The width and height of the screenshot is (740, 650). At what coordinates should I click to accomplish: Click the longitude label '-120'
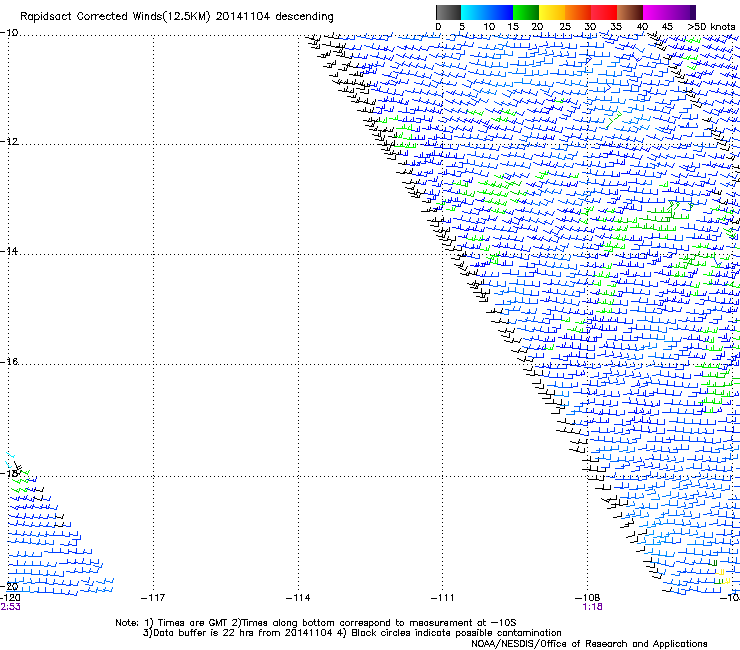[10, 598]
